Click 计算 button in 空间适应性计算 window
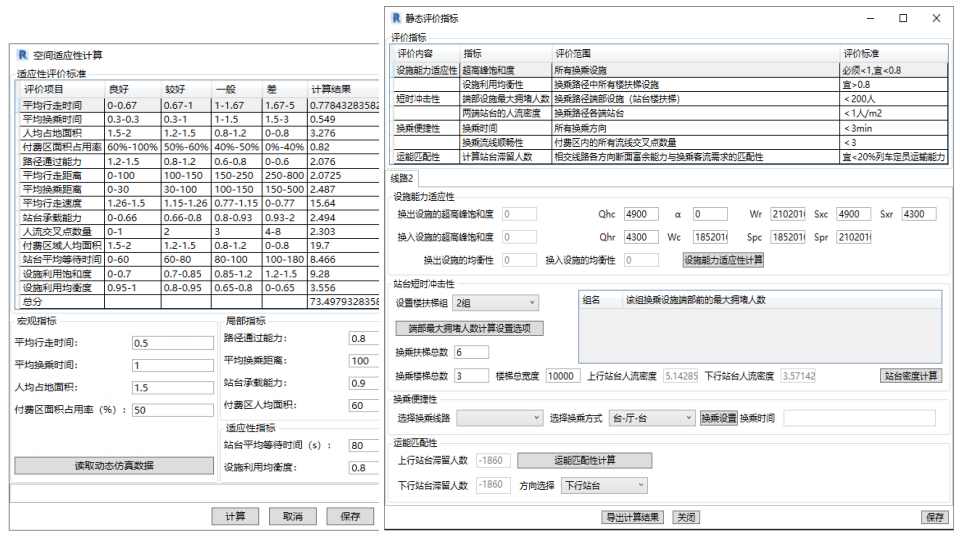The height and width of the screenshot is (540, 960). pyautogui.click(x=235, y=517)
